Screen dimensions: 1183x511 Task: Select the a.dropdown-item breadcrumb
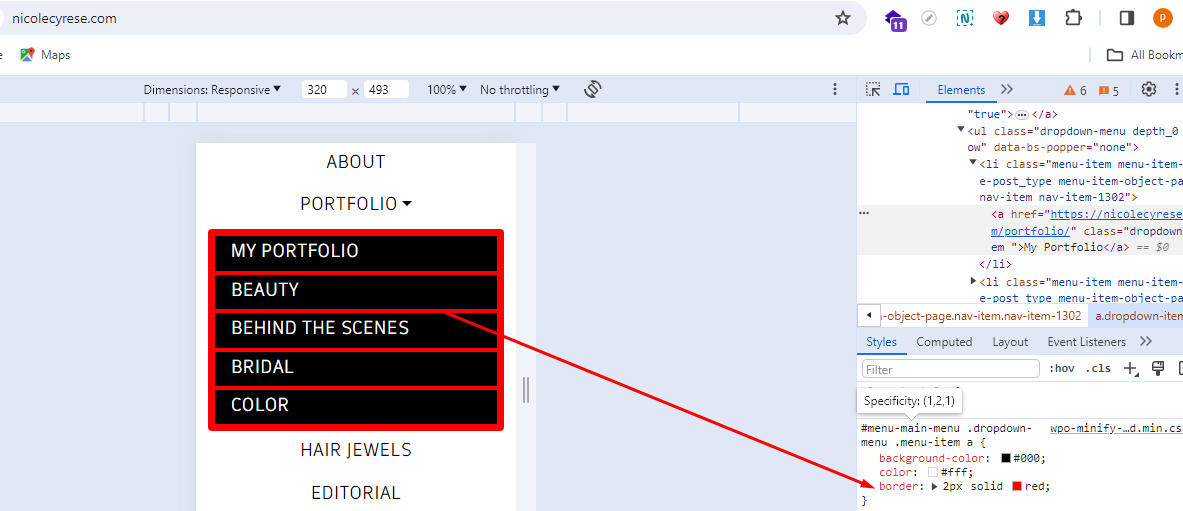click(x=1136, y=316)
